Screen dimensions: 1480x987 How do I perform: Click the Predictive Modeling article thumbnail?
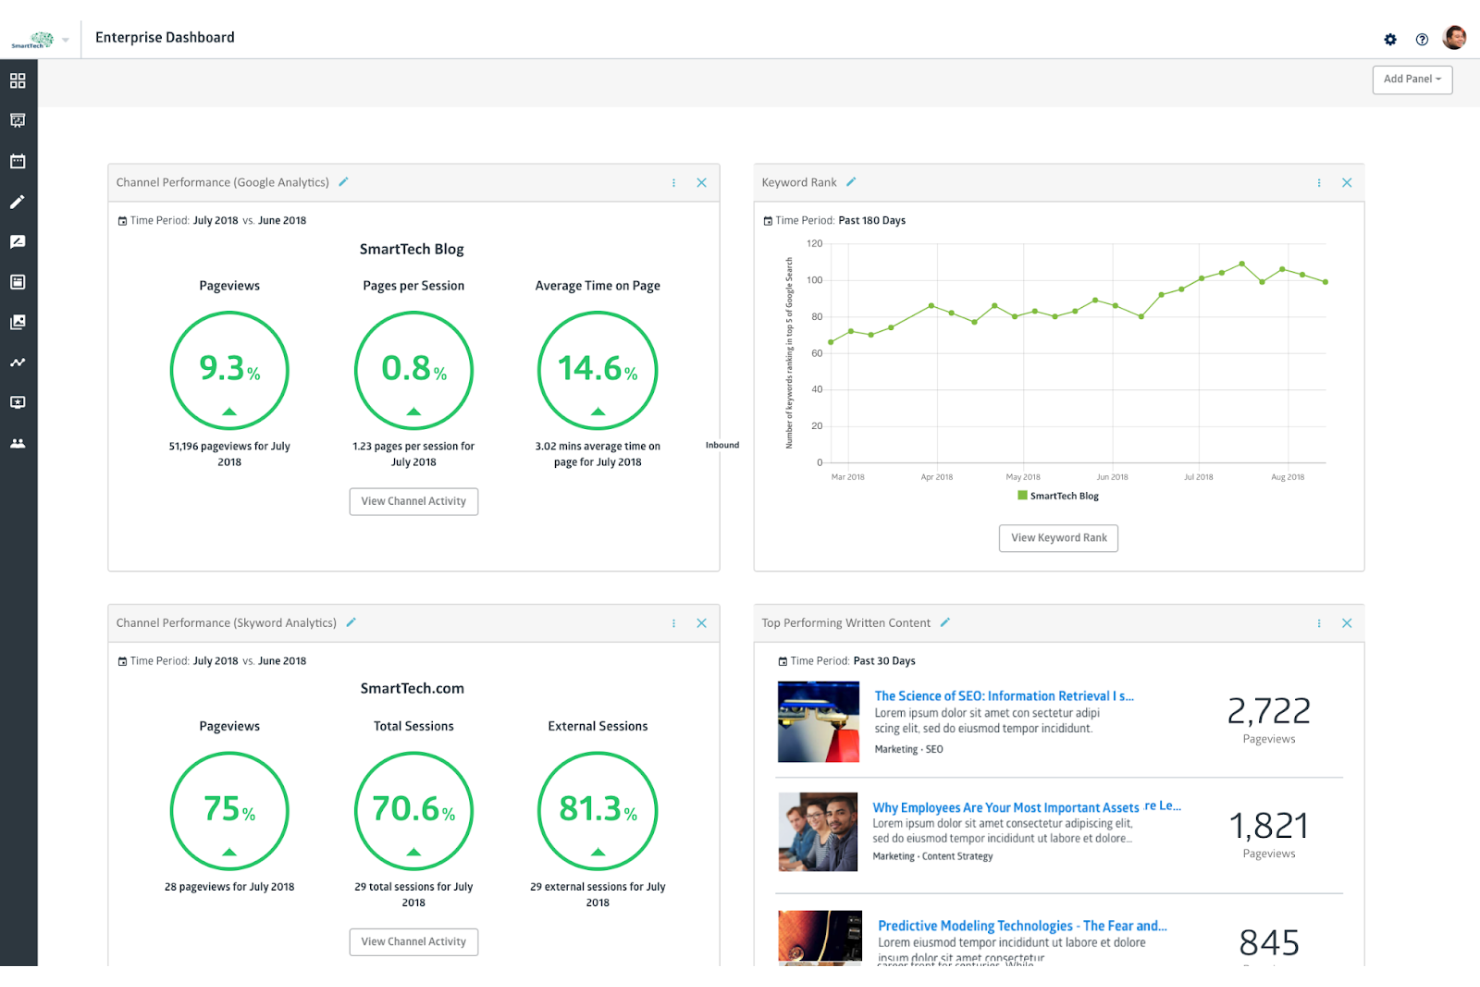[820, 938]
